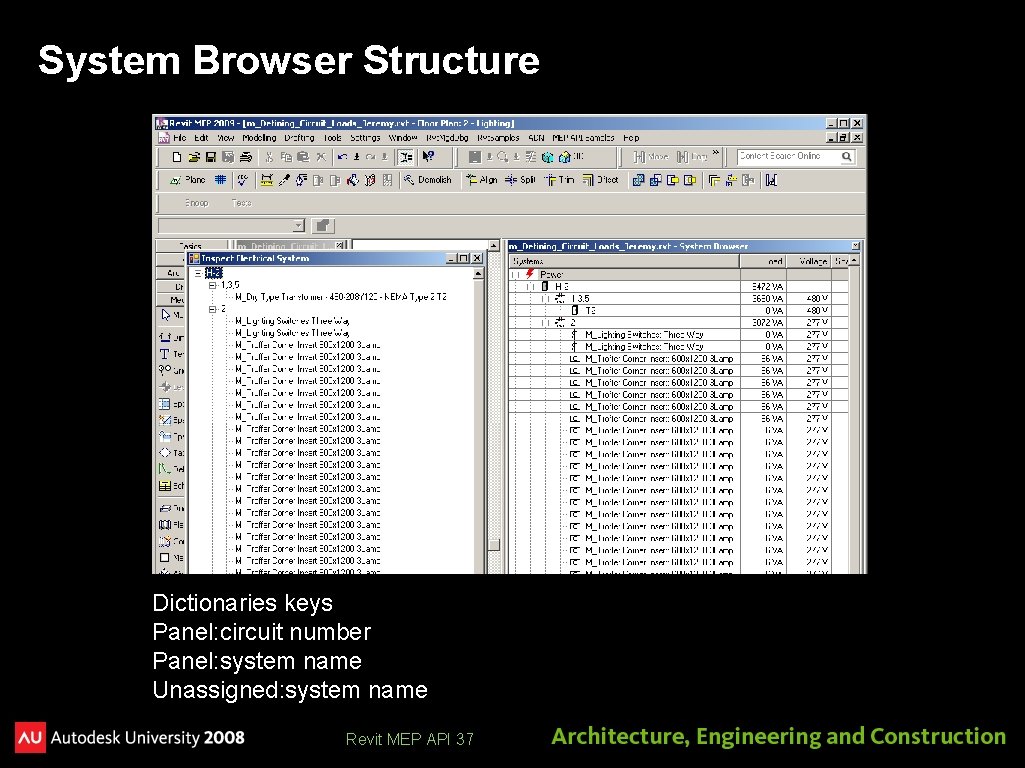
Task: Collapse circuit 2 in System Browser
Action: pyautogui.click(x=545, y=322)
